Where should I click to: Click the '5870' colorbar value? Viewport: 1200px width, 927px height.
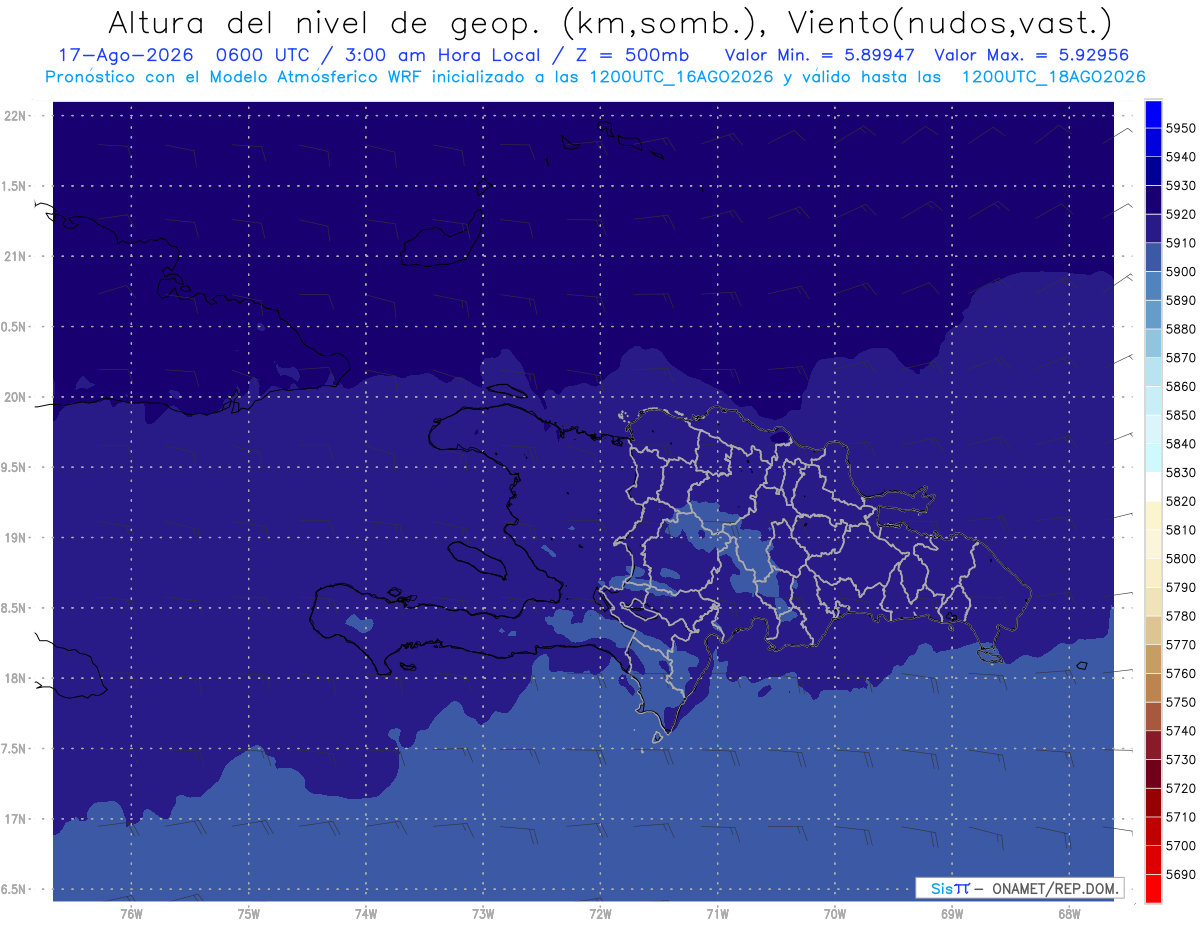(x=1180, y=357)
